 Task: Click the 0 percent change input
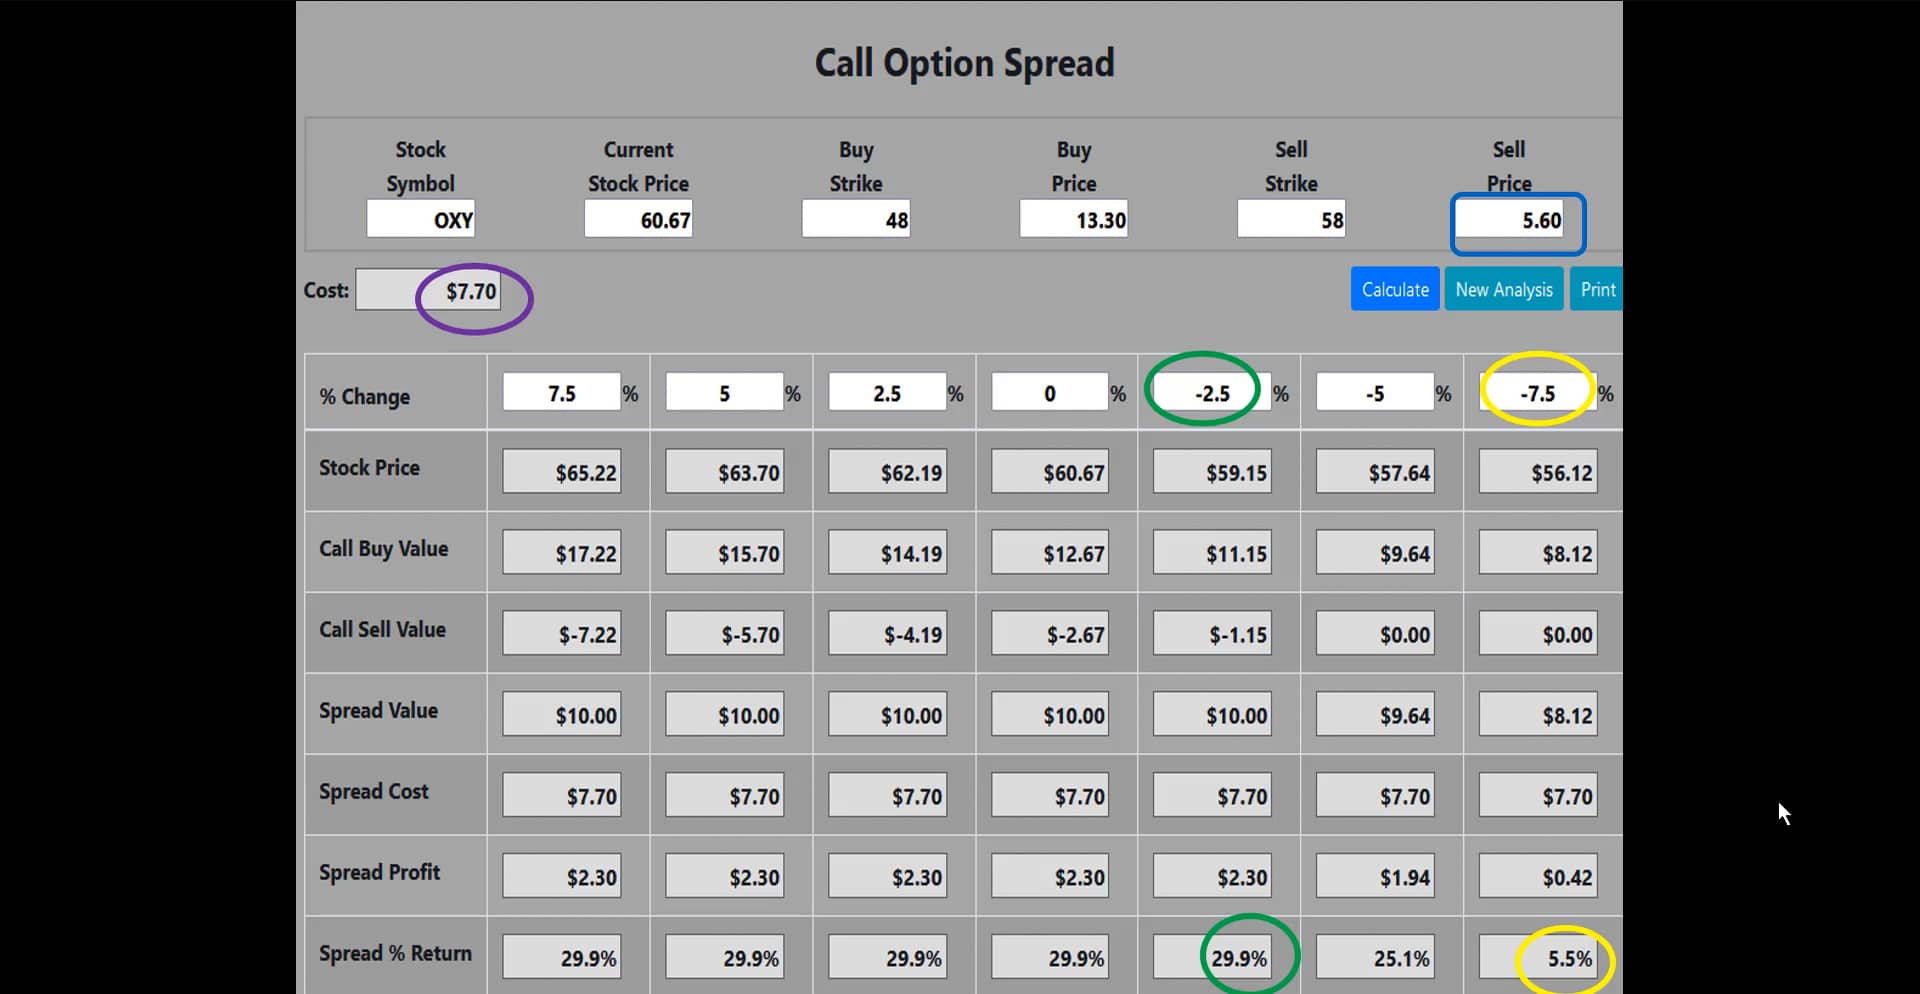[1050, 393]
